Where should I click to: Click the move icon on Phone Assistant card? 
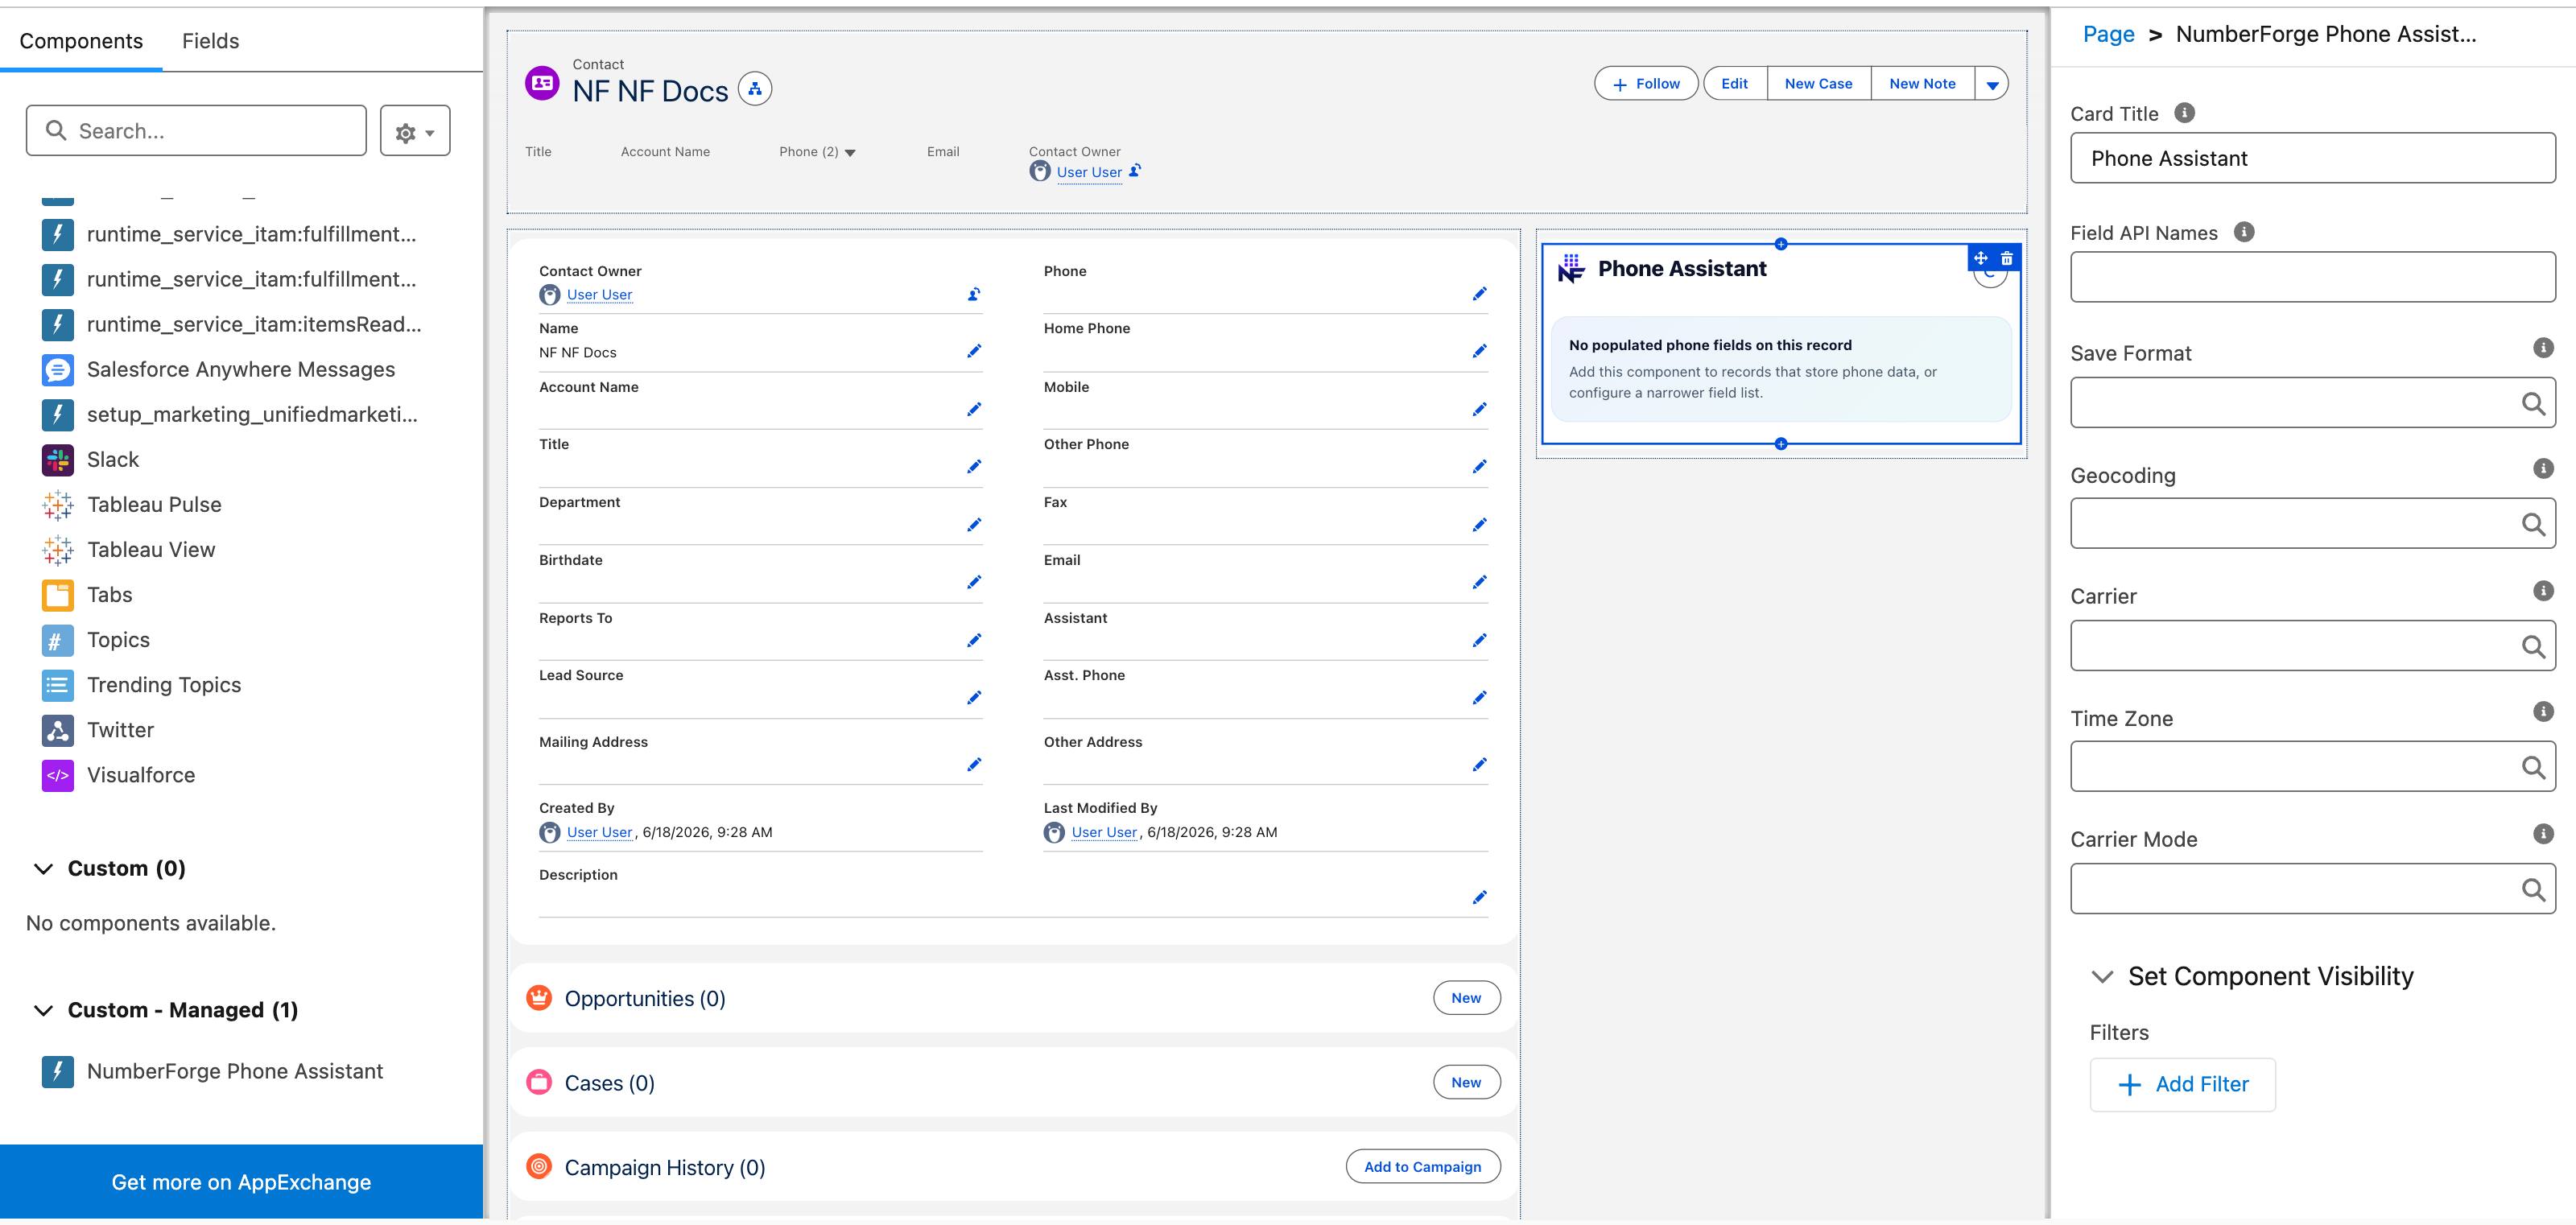(1980, 258)
